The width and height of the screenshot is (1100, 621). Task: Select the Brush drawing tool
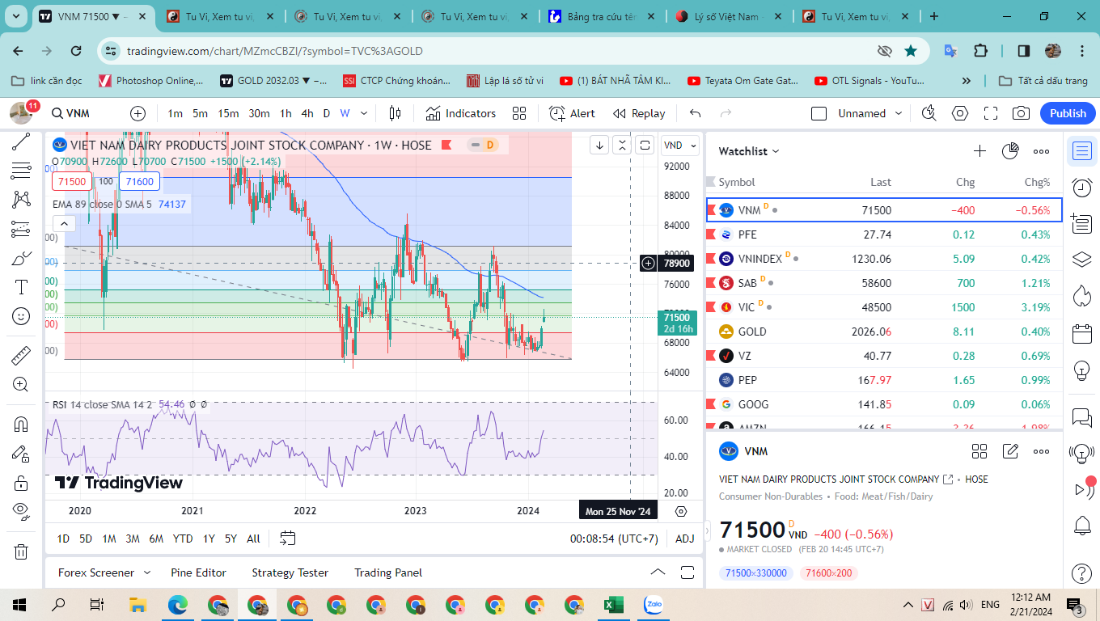20,258
